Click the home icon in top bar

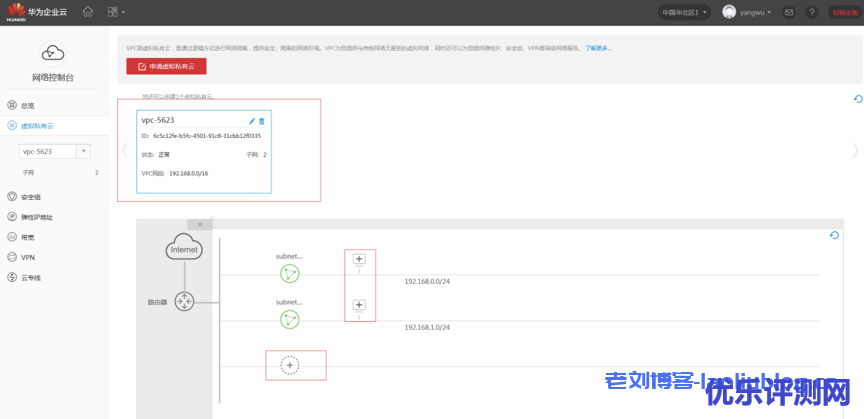click(88, 12)
